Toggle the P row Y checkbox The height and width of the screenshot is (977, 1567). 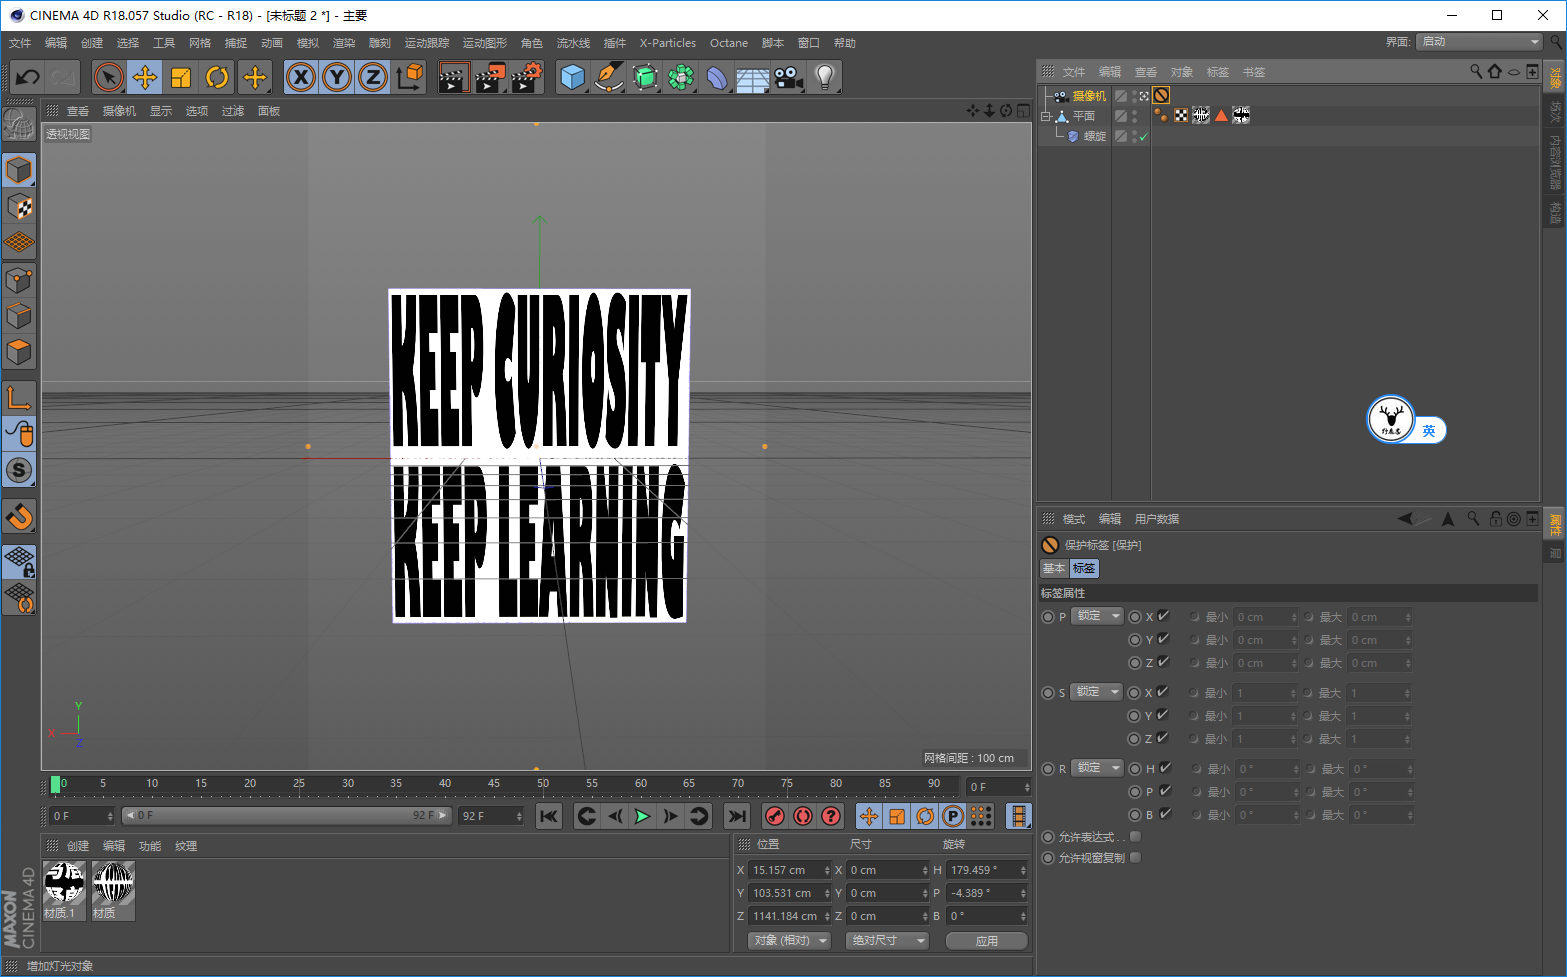1163,639
